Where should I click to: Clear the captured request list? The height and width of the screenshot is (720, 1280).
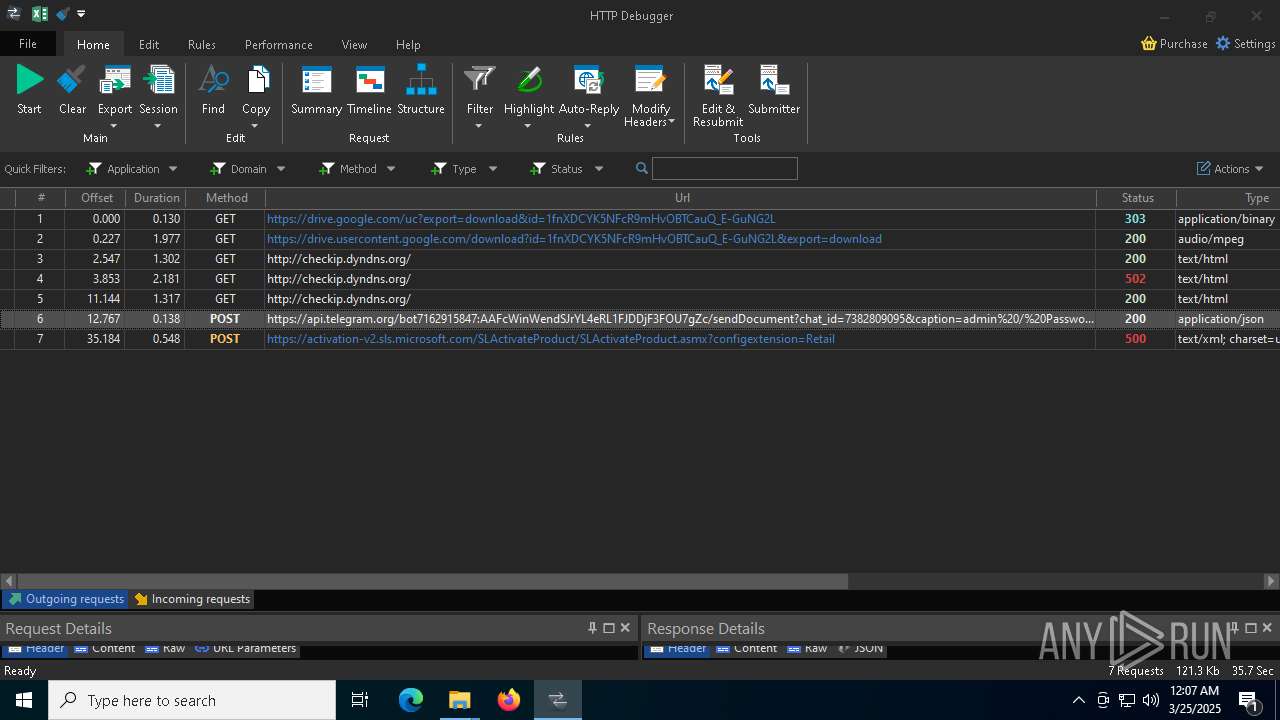(x=72, y=90)
